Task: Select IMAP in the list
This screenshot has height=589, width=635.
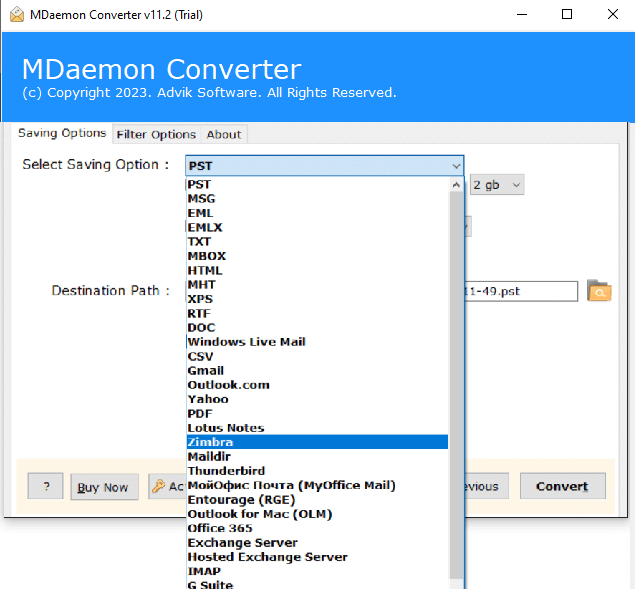Action: point(318,571)
